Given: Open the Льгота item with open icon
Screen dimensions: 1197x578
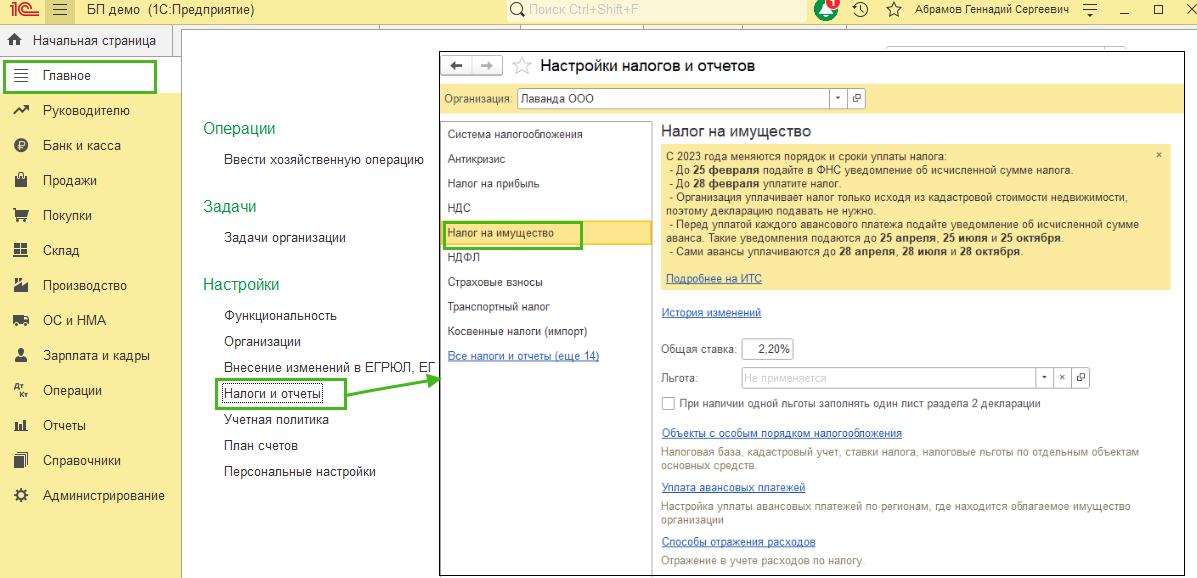Looking at the screenshot, I should [x=1080, y=378].
